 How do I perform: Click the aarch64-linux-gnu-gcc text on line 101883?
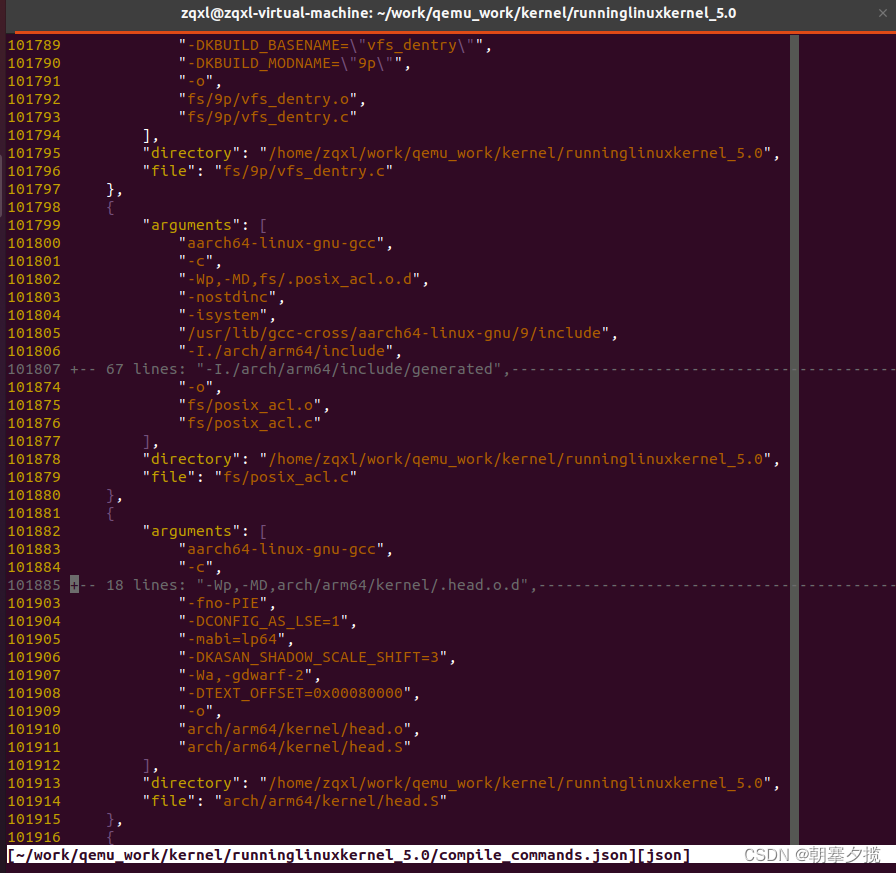point(283,549)
